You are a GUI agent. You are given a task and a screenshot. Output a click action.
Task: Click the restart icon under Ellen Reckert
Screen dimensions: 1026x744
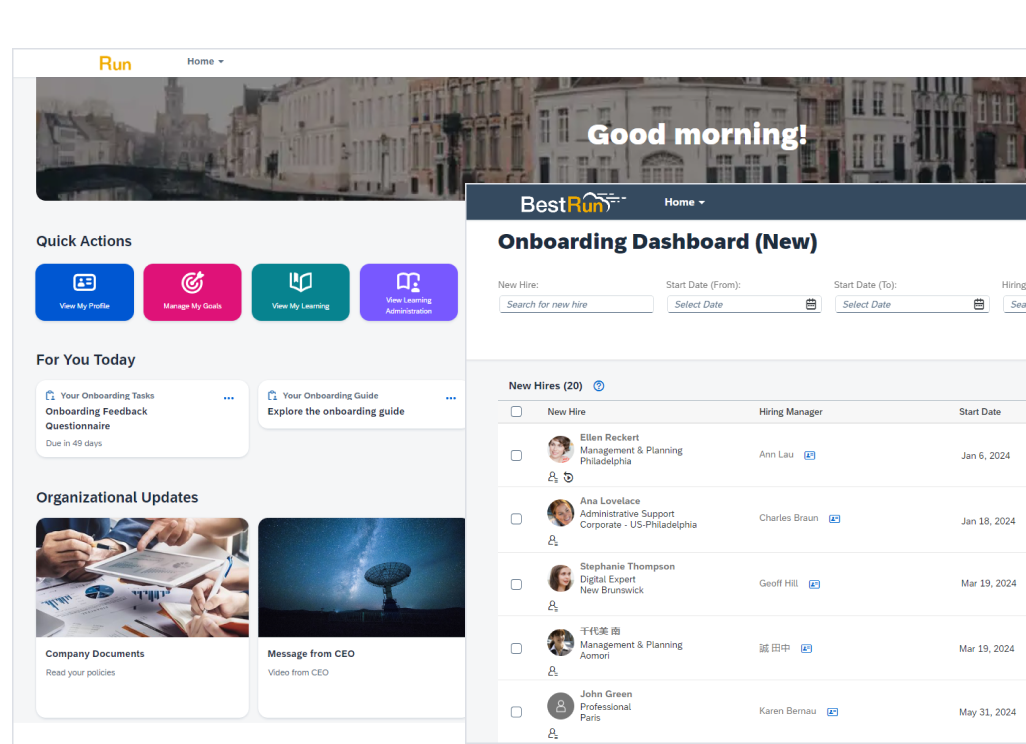pyautogui.click(x=569, y=478)
